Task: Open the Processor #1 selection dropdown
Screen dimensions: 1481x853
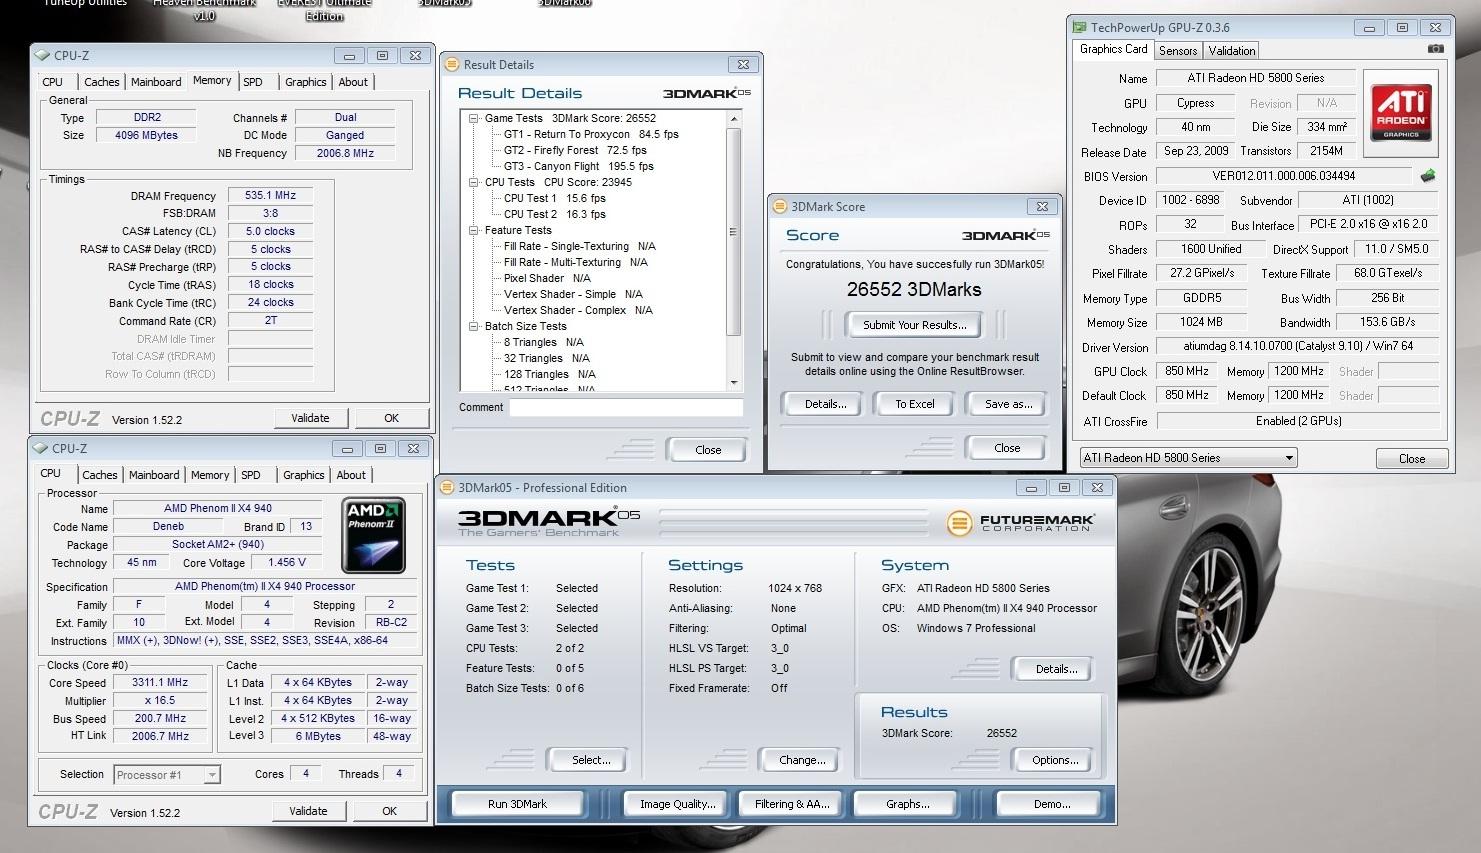Action: tap(211, 775)
